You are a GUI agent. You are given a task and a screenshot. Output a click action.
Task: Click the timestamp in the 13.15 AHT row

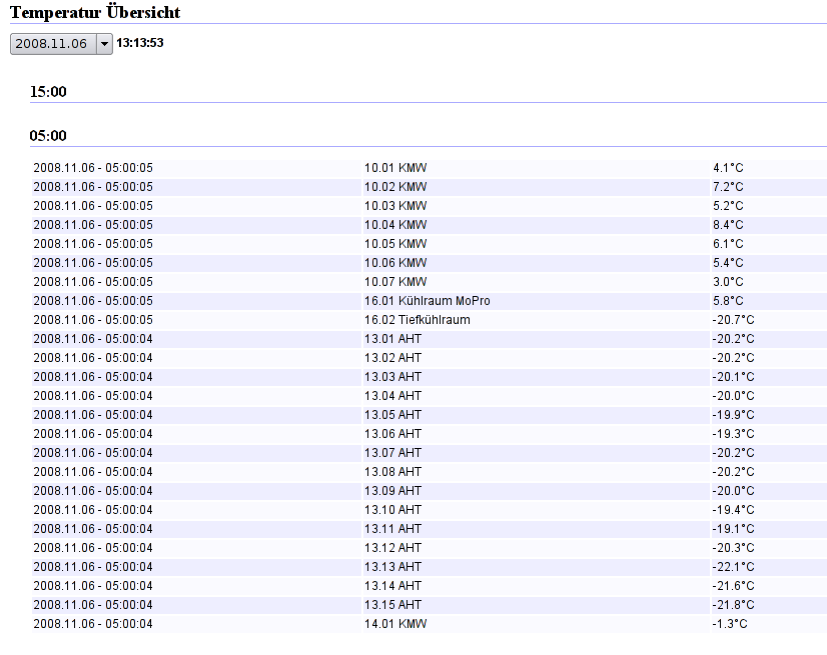pyautogui.click(x=93, y=604)
